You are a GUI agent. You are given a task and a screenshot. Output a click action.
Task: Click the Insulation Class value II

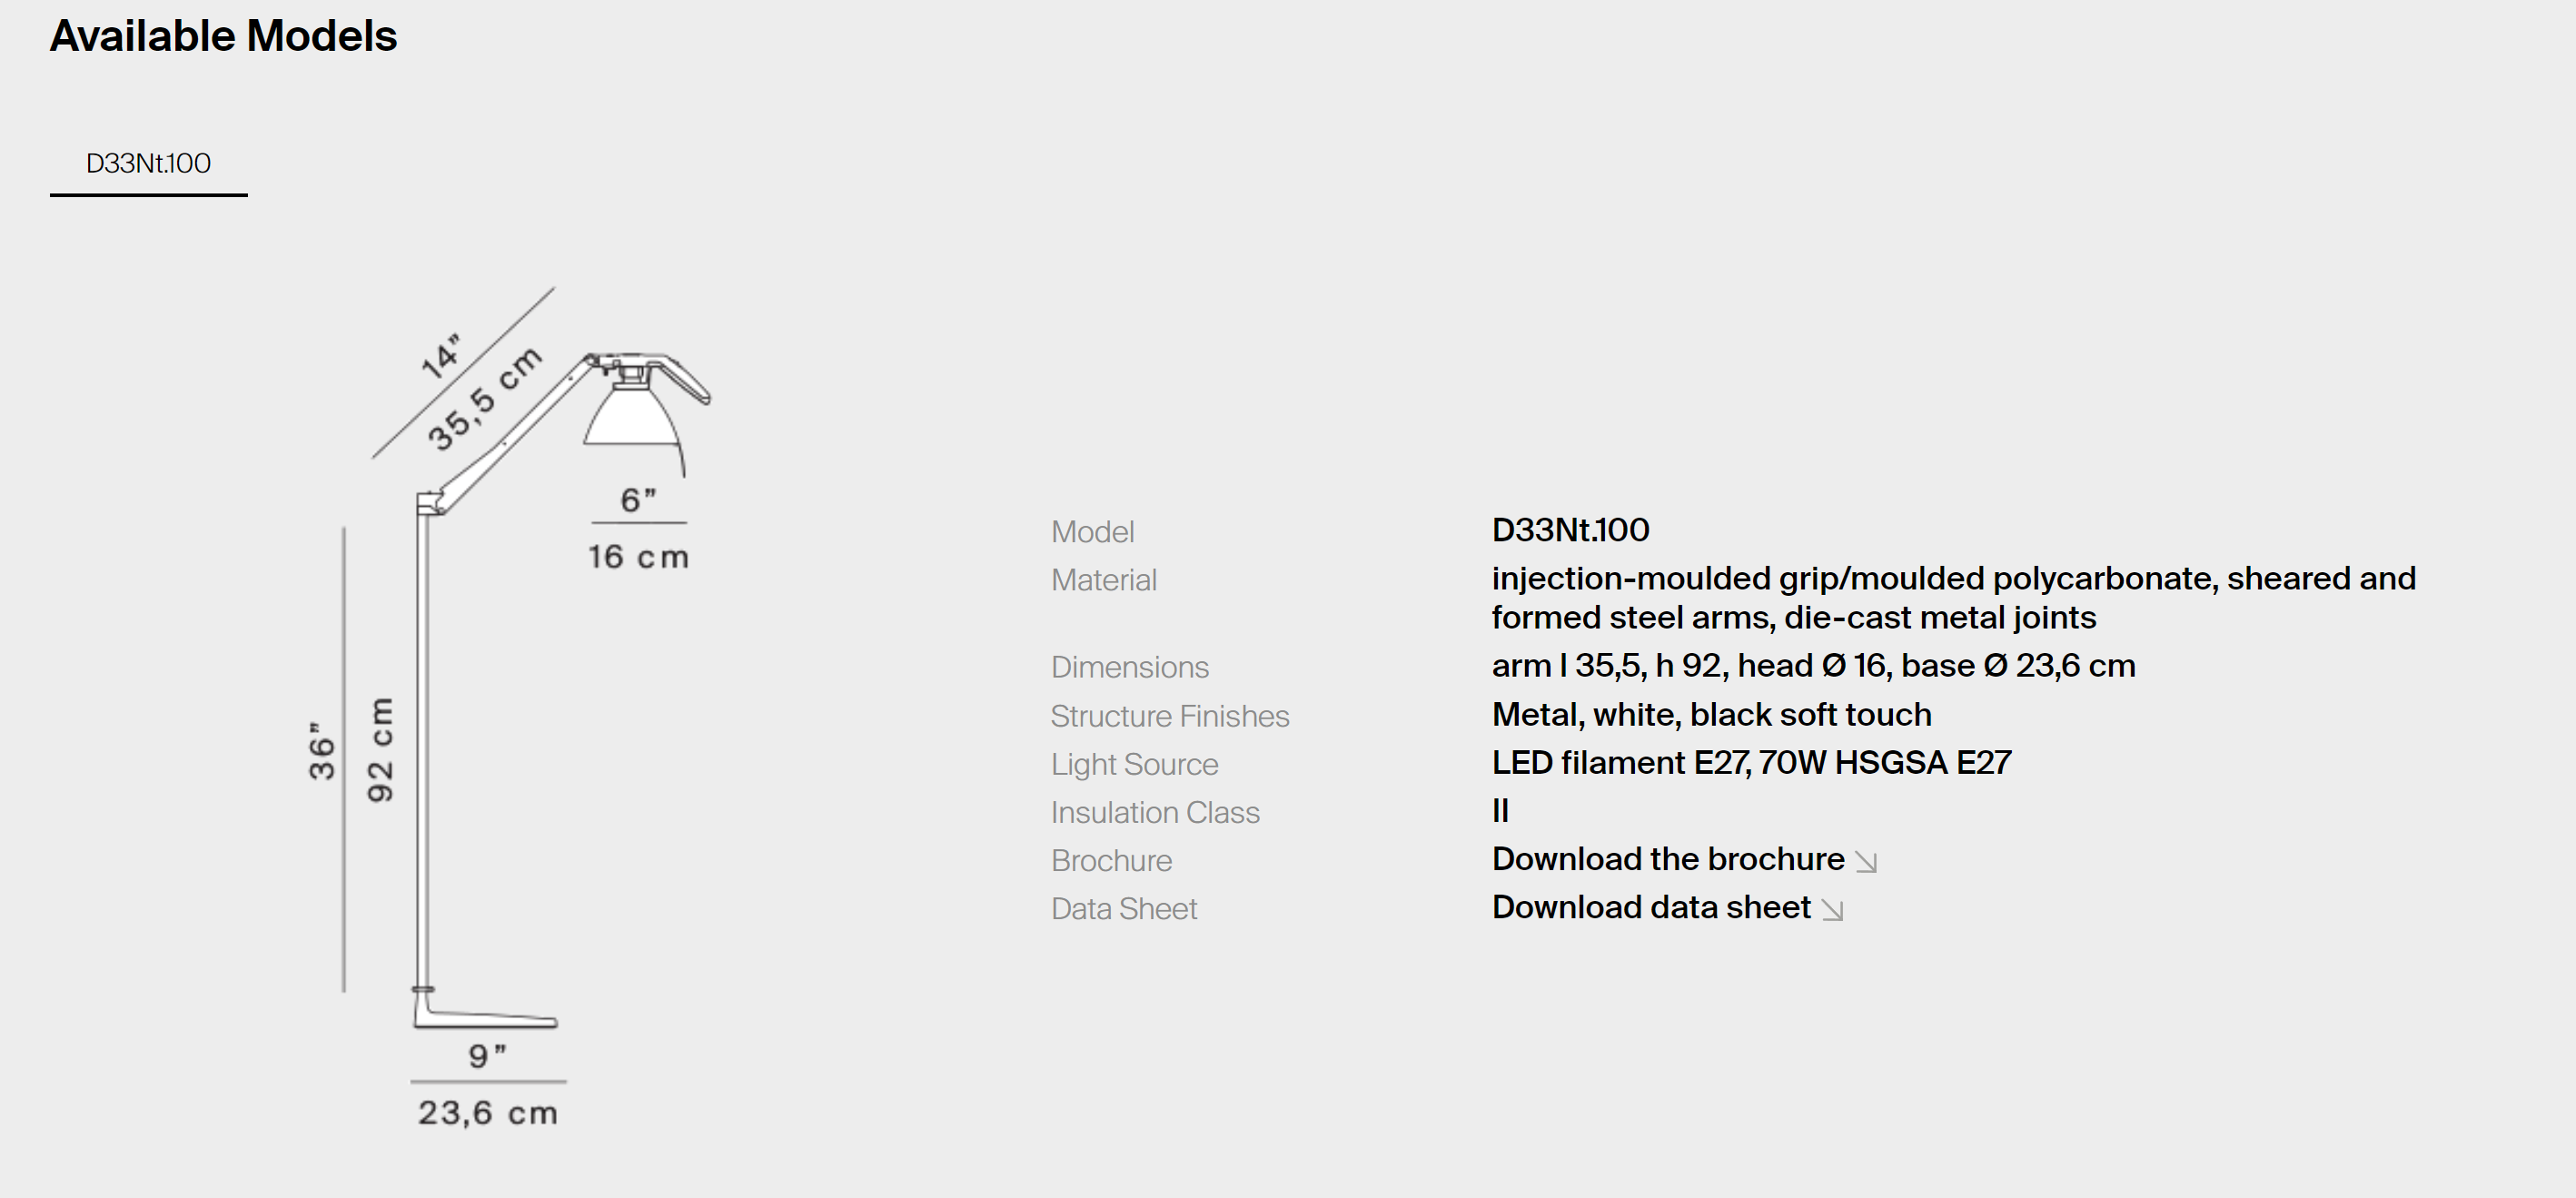pyautogui.click(x=1500, y=811)
